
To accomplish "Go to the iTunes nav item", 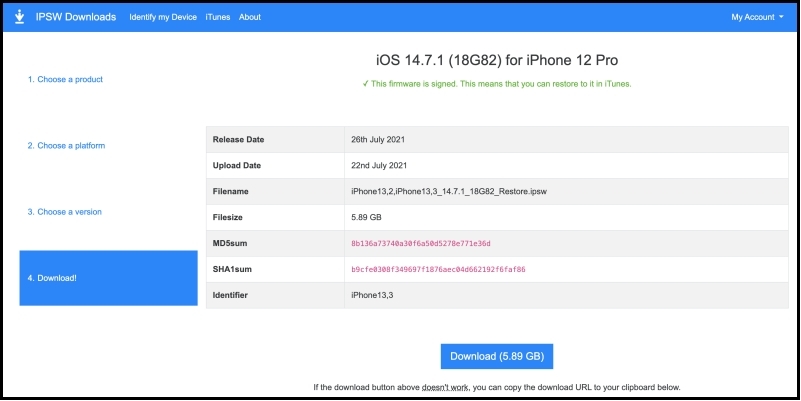I will 217,17.
